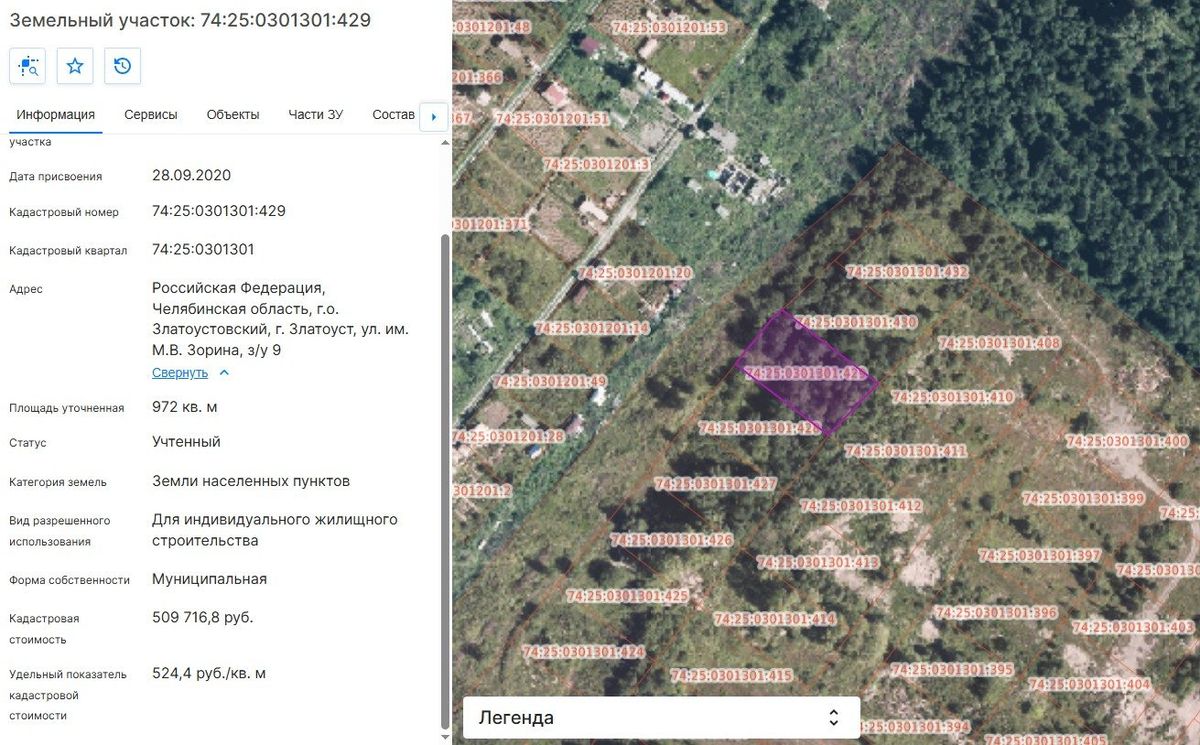The width and height of the screenshot is (1200, 745).
Task: Select parcel label 74:25:0301301:400
Action: tap(1127, 441)
